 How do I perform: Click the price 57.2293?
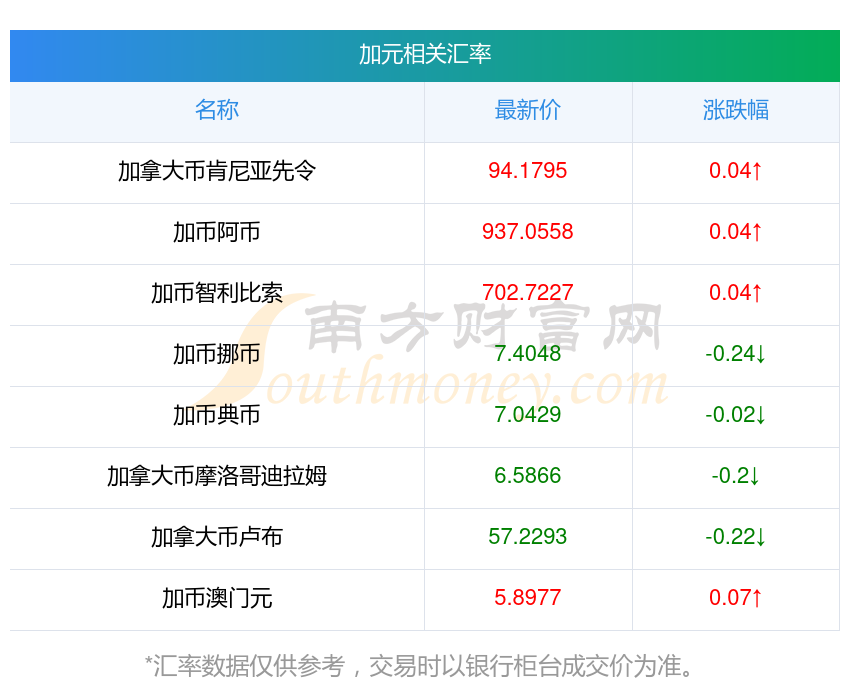[527, 537]
